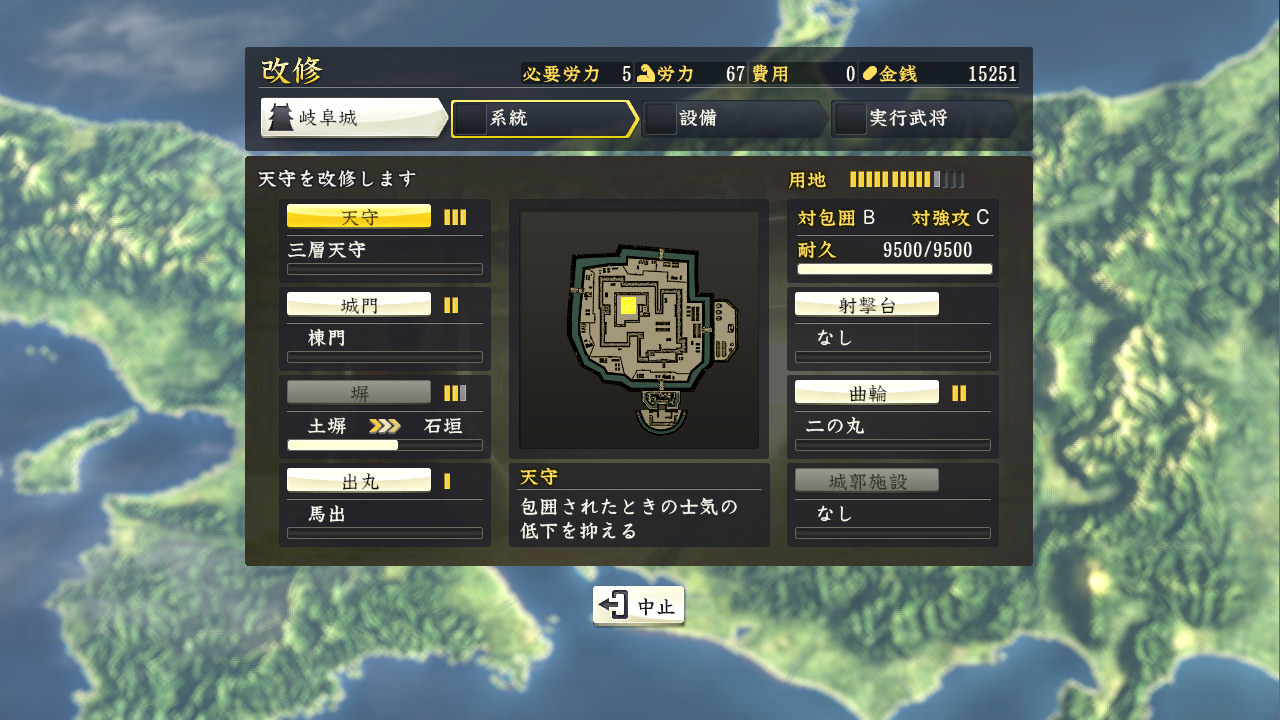Select the 城門 category button
This screenshot has height=720, width=1280.
point(359,305)
